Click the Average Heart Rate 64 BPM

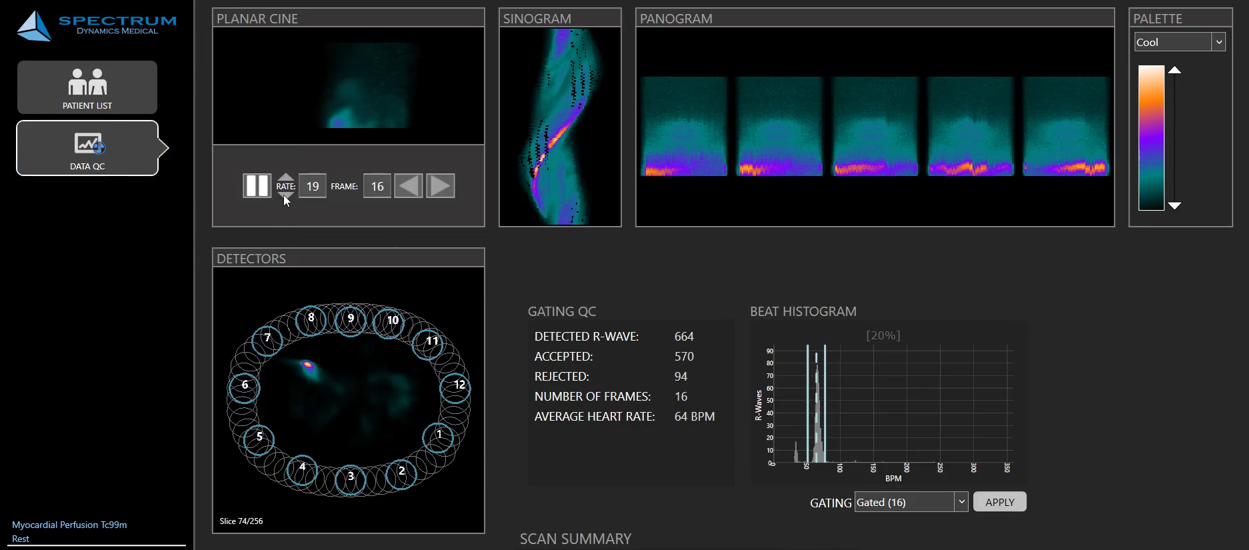pos(695,417)
